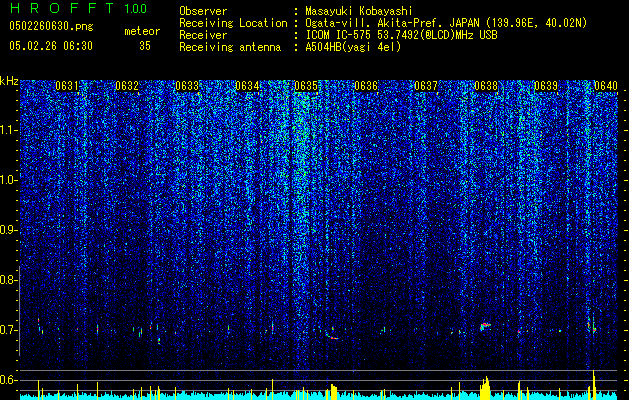Click the 0637 time marker
The image size is (629, 400).
[x=426, y=86]
